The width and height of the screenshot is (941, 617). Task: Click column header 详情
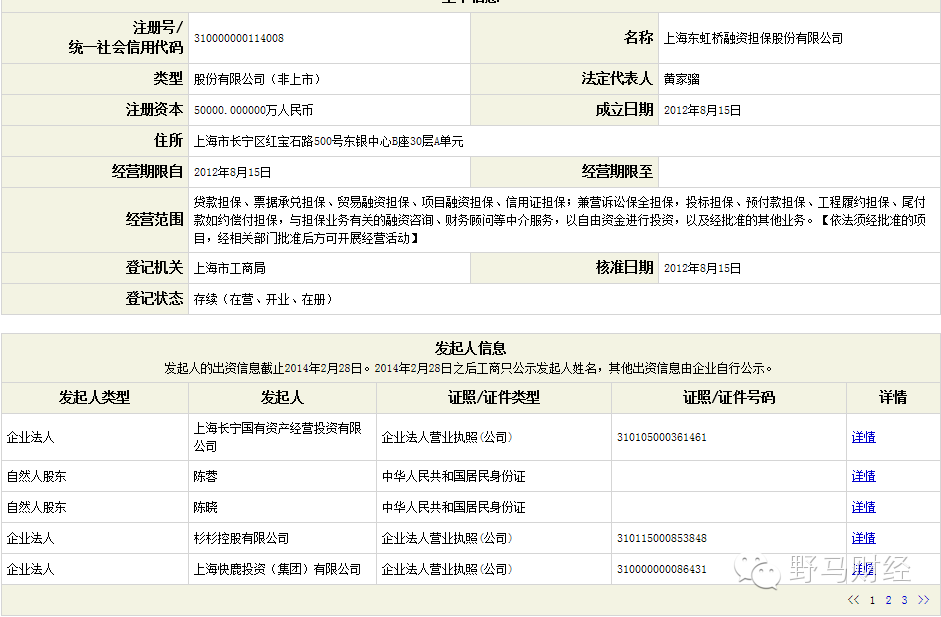pyautogui.click(x=893, y=397)
